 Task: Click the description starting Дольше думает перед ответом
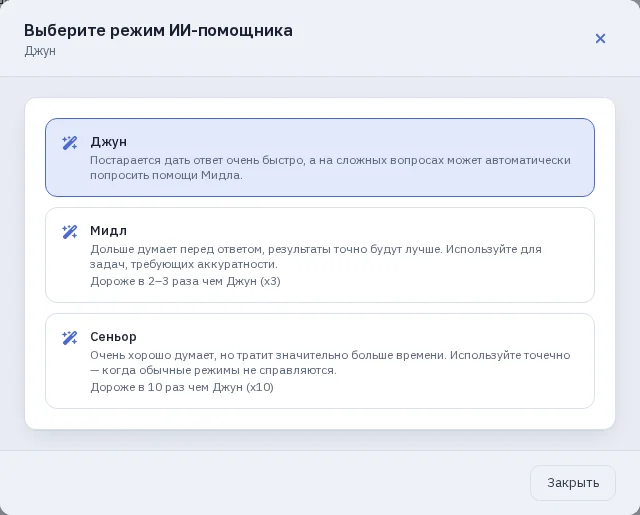316,257
